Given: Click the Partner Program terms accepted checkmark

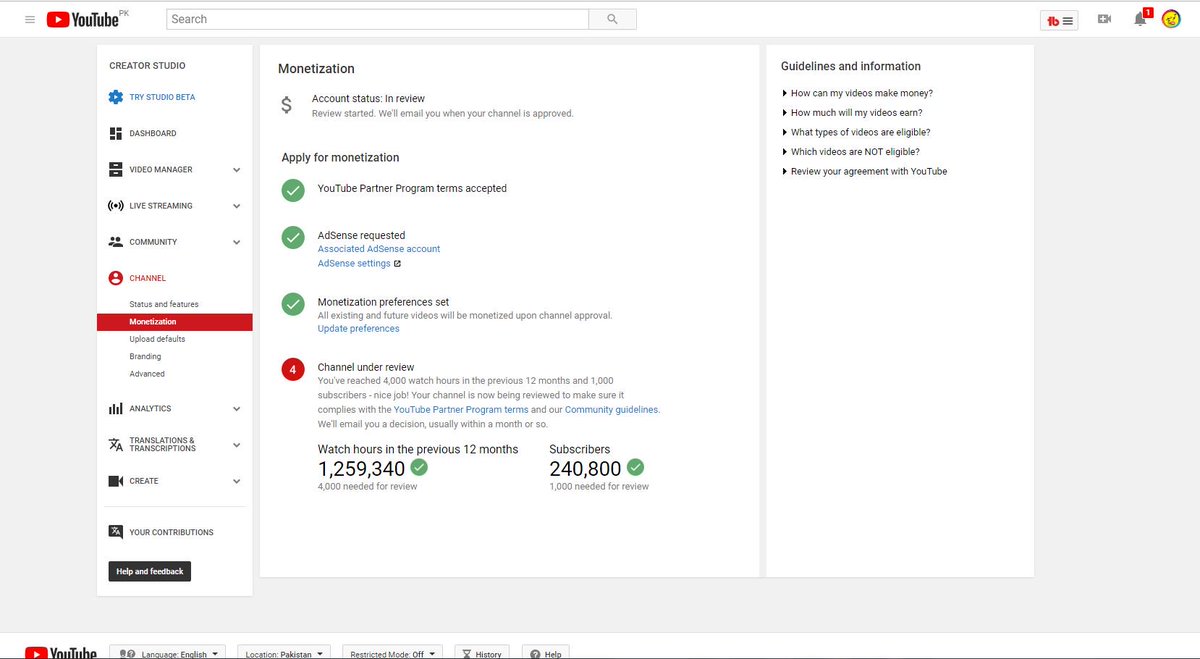Looking at the screenshot, I should (293, 190).
